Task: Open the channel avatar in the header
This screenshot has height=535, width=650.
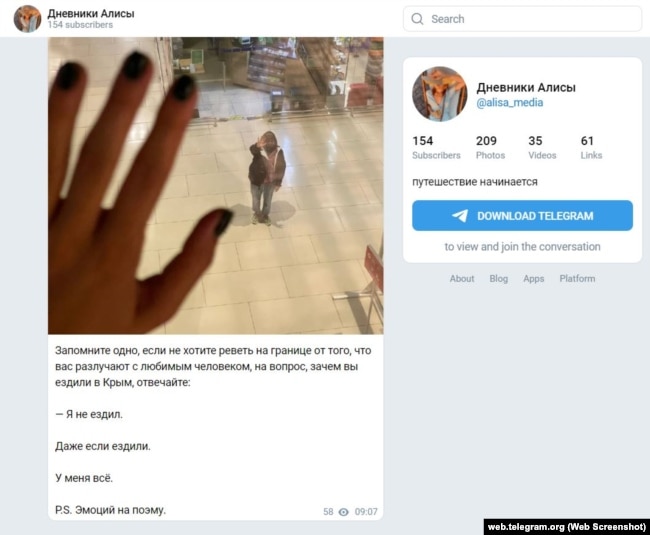Action: click(27, 19)
